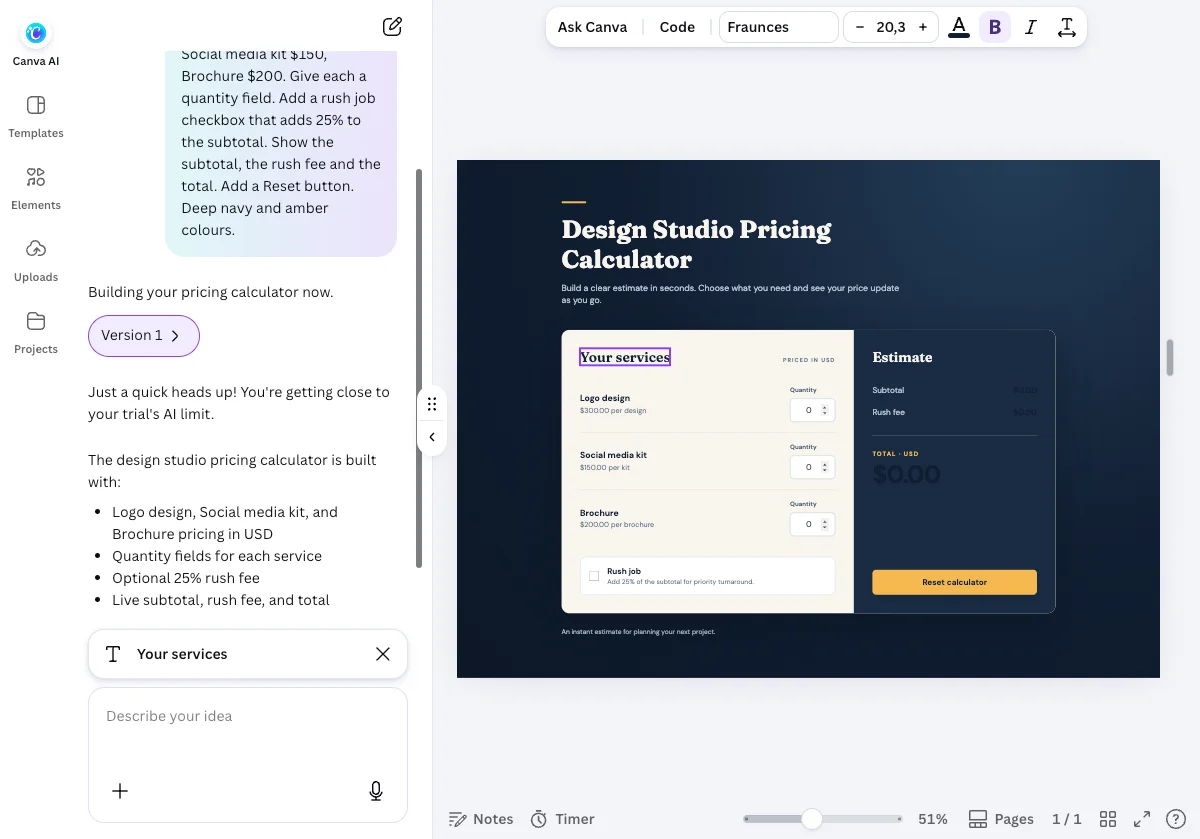Open the Timer
1200x839 pixels.
pyautogui.click(x=562, y=819)
